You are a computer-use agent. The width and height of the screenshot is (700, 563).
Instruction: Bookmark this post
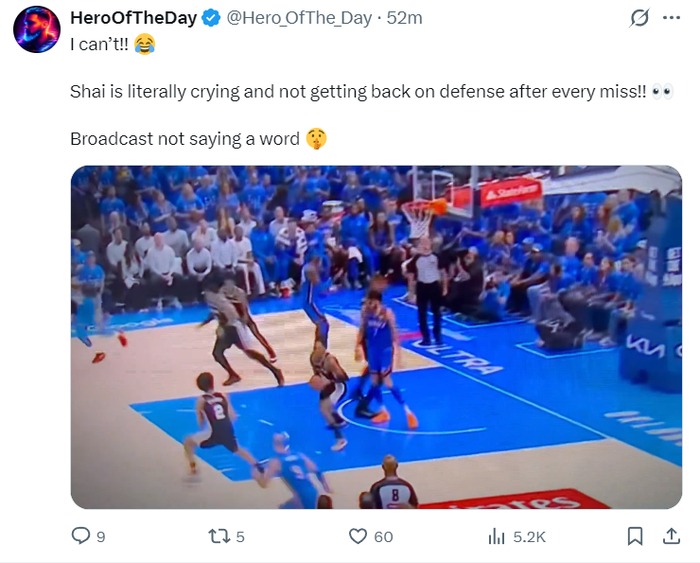coord(635,536)
